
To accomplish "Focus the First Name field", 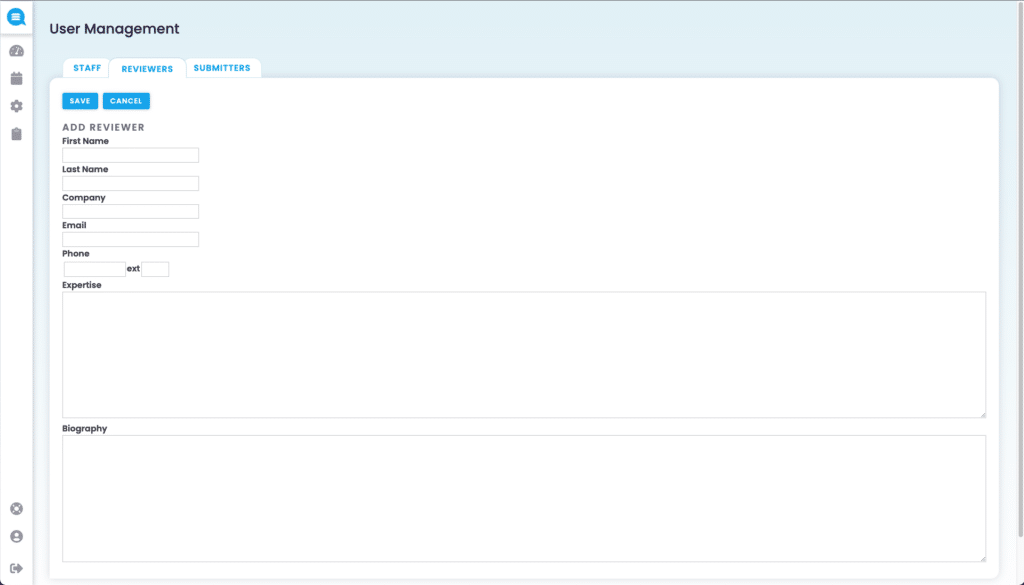I will [131, 155].
